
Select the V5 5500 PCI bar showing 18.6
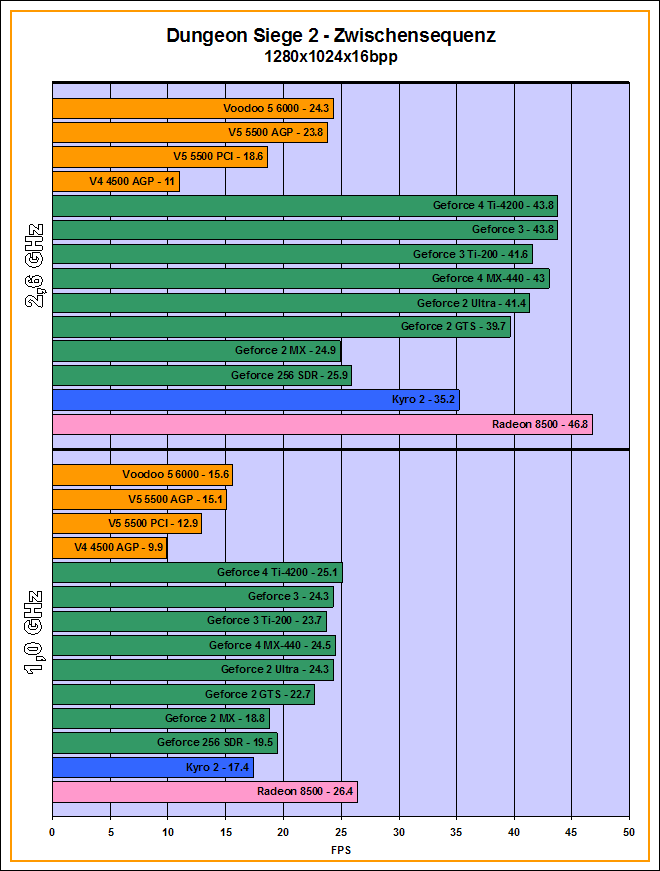click(x=159, y=157)
